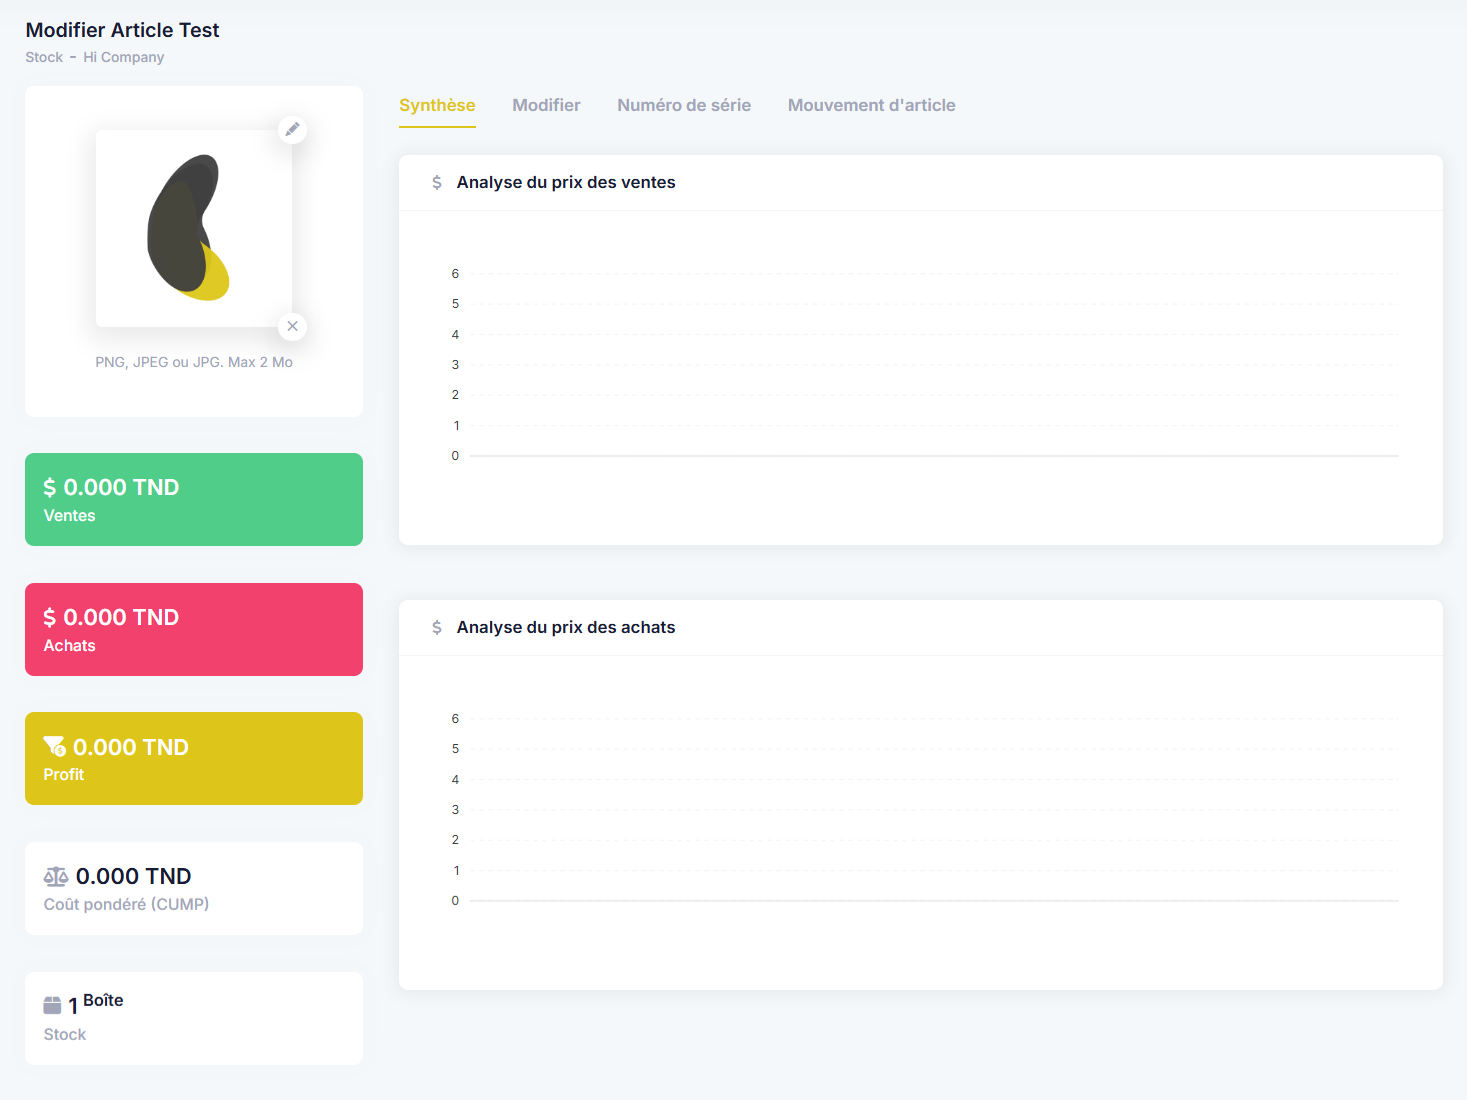Open the Numéro de série tab
The height and width of the screenshot is (1100, 1467).
click(684, 105)
